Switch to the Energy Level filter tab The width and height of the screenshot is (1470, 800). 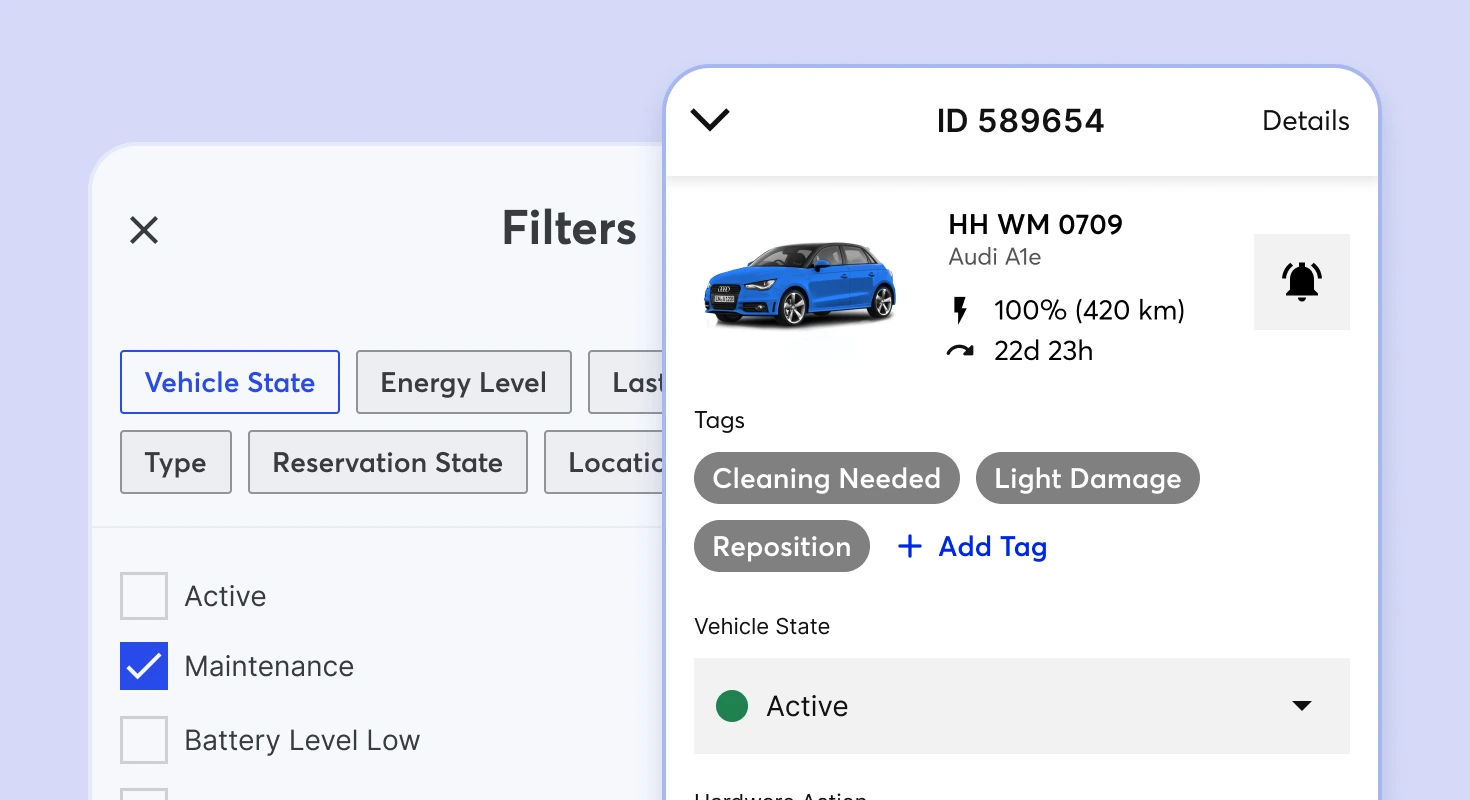[x=463, y=382]
